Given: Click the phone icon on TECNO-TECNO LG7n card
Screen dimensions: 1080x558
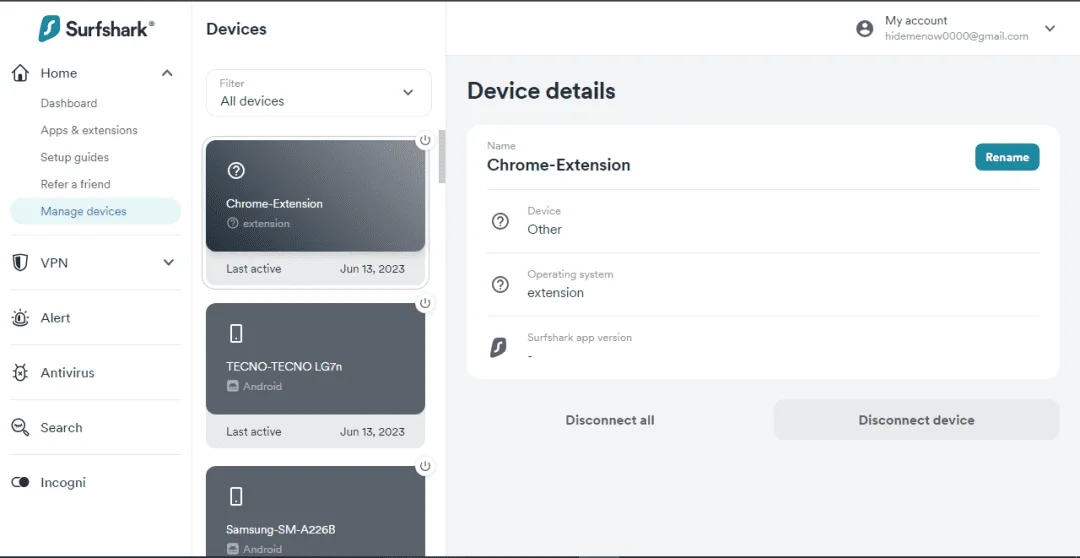Looking at the screenshot, I should point(236,334).
